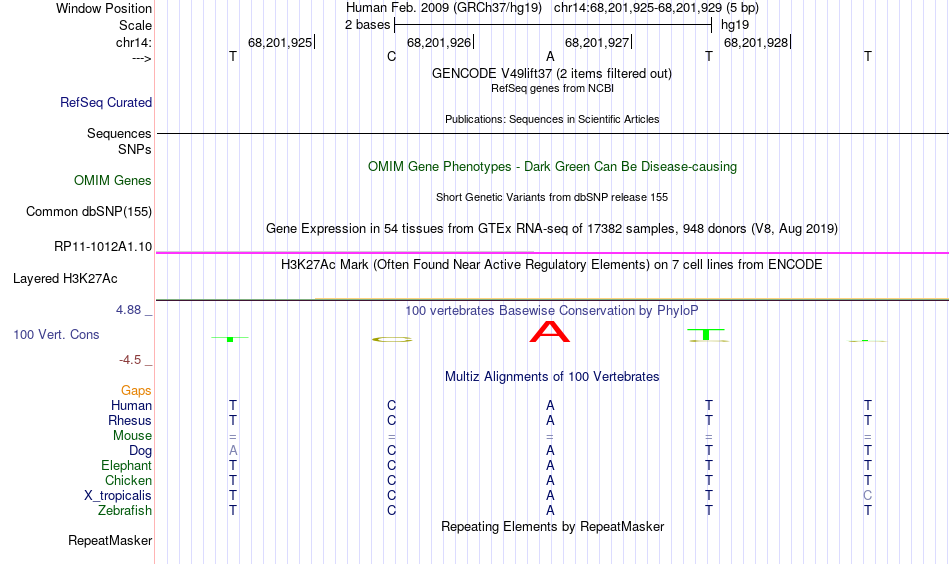Image resolution: width=950 pixels, height=564 pixels.
Task: Click the Publications Sequences black bar
Action: point(552,133)
